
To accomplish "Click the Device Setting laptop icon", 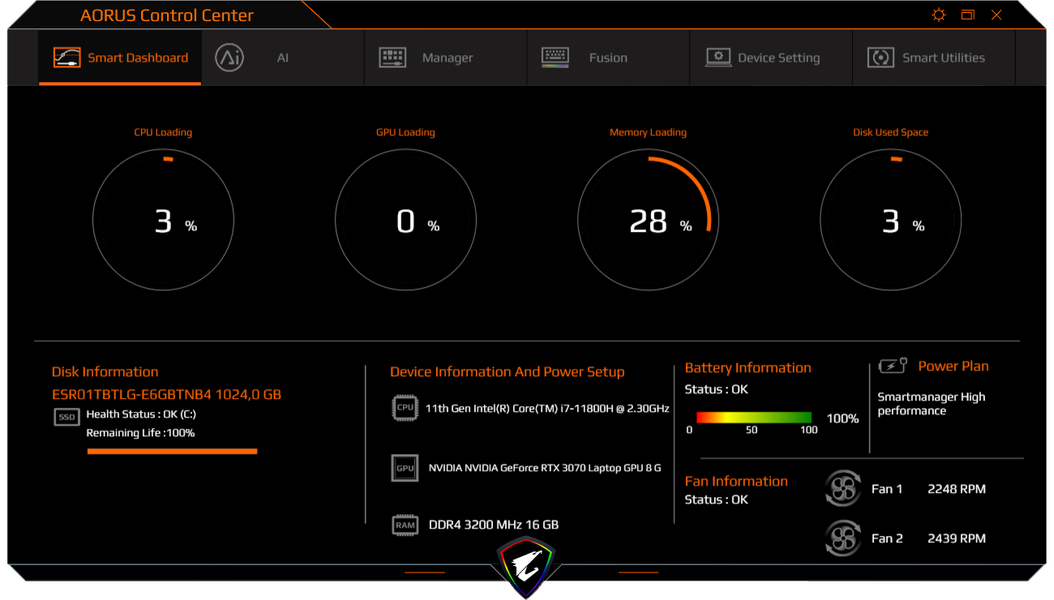I will pyautogui.click(x=718, y=58).
